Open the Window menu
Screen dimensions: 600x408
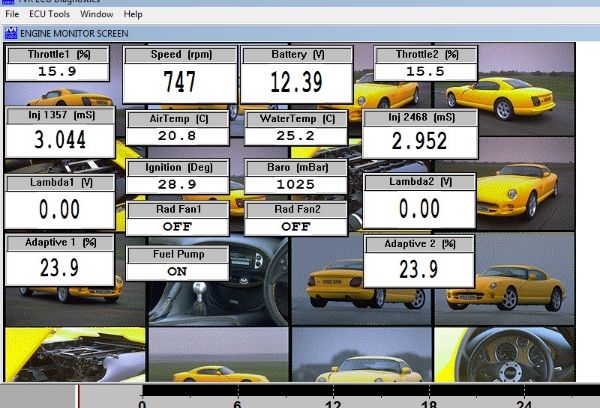tap(96, 15)
